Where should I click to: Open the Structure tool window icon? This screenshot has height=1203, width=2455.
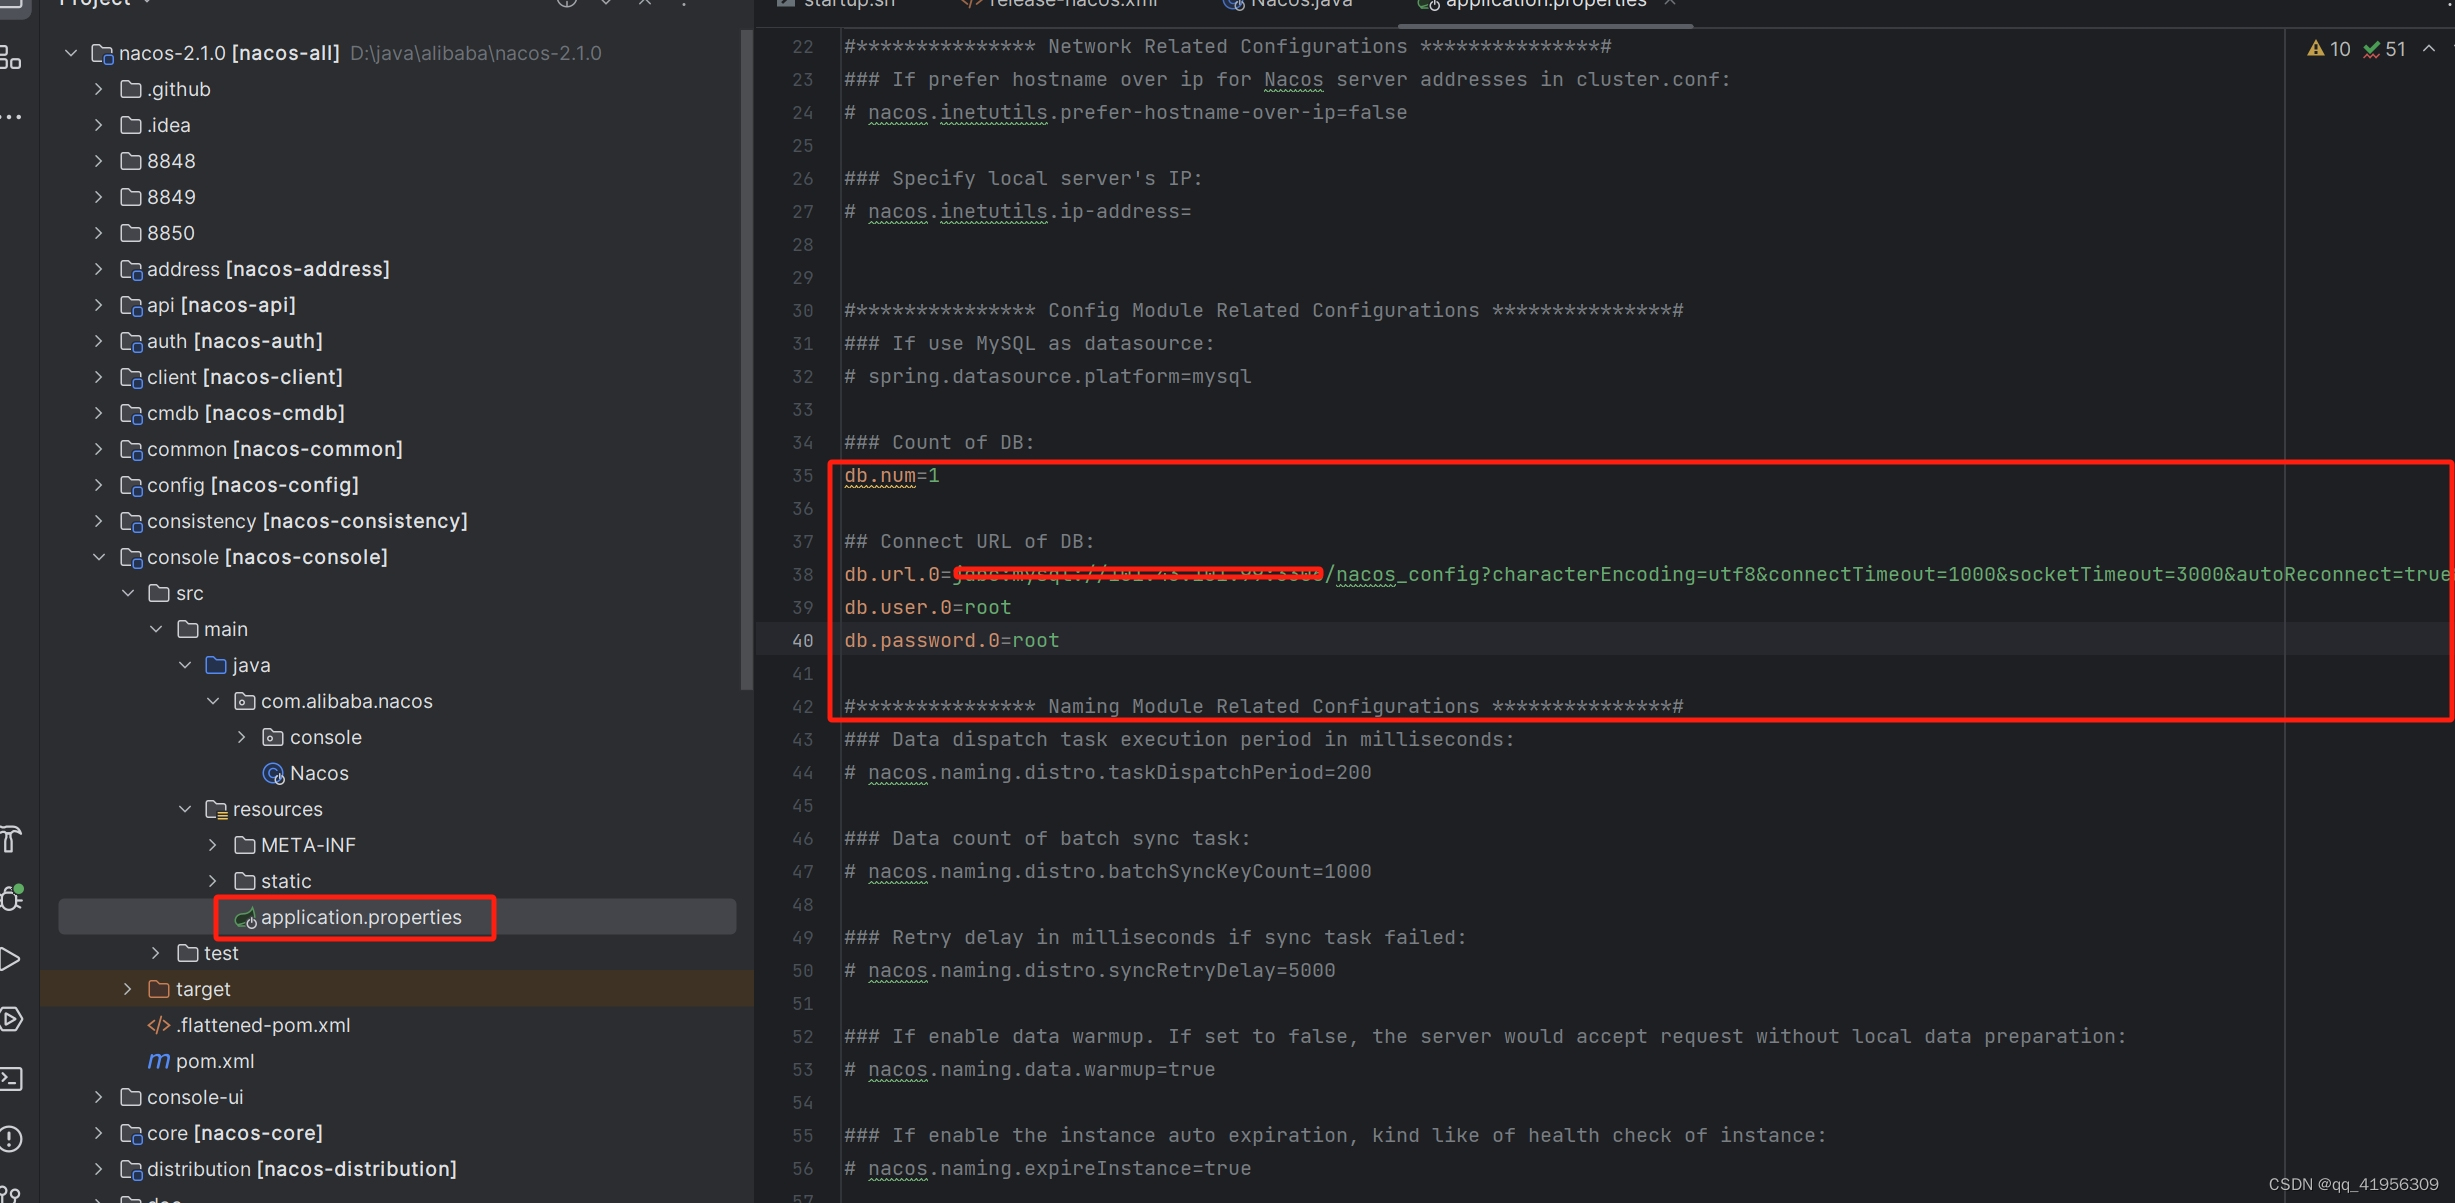pyautogui.click(x=10, y=58)
